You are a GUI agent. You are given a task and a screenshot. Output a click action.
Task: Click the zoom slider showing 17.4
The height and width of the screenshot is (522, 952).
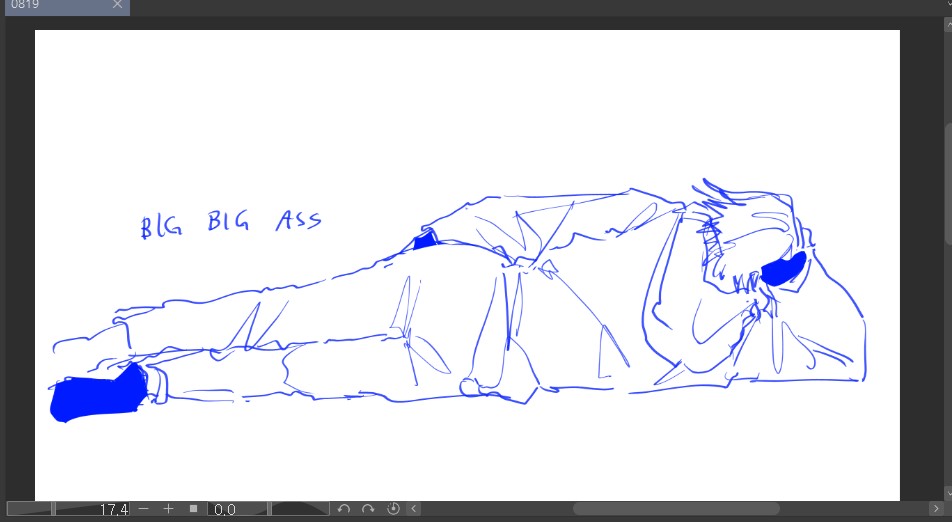pyautogui.click(x=69, y=509)
